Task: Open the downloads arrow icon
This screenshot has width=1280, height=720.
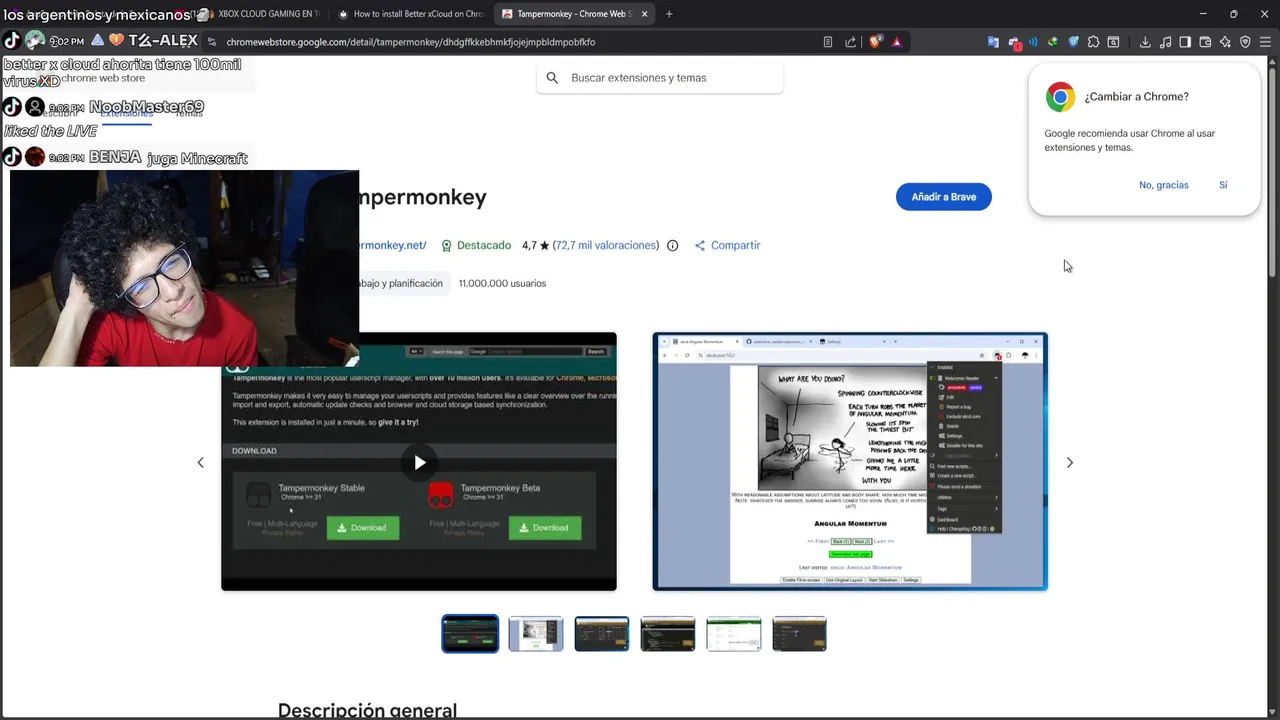Action: [1145, 42]
